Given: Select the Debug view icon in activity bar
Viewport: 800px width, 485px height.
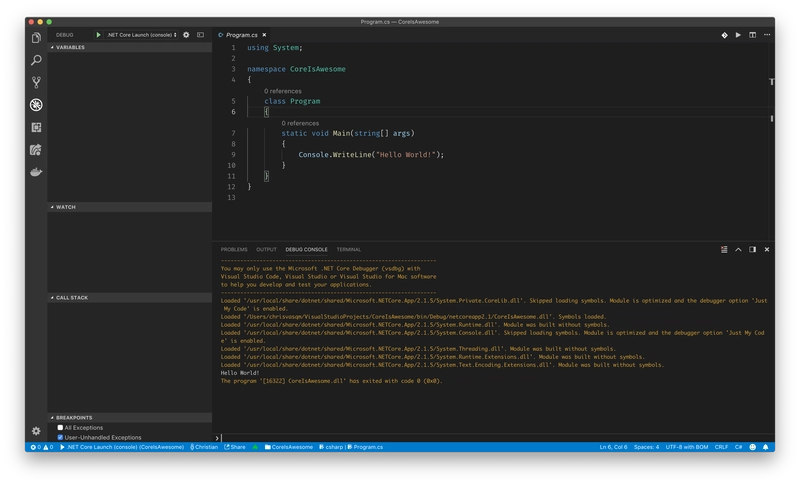Looking at the screenshot, I should pos(36,105).
